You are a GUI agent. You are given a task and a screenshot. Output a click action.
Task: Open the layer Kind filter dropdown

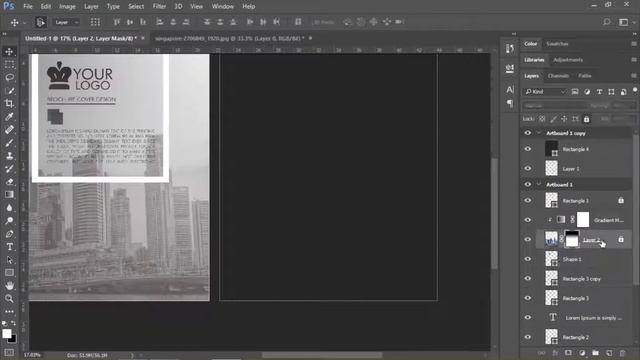point(545,92)
